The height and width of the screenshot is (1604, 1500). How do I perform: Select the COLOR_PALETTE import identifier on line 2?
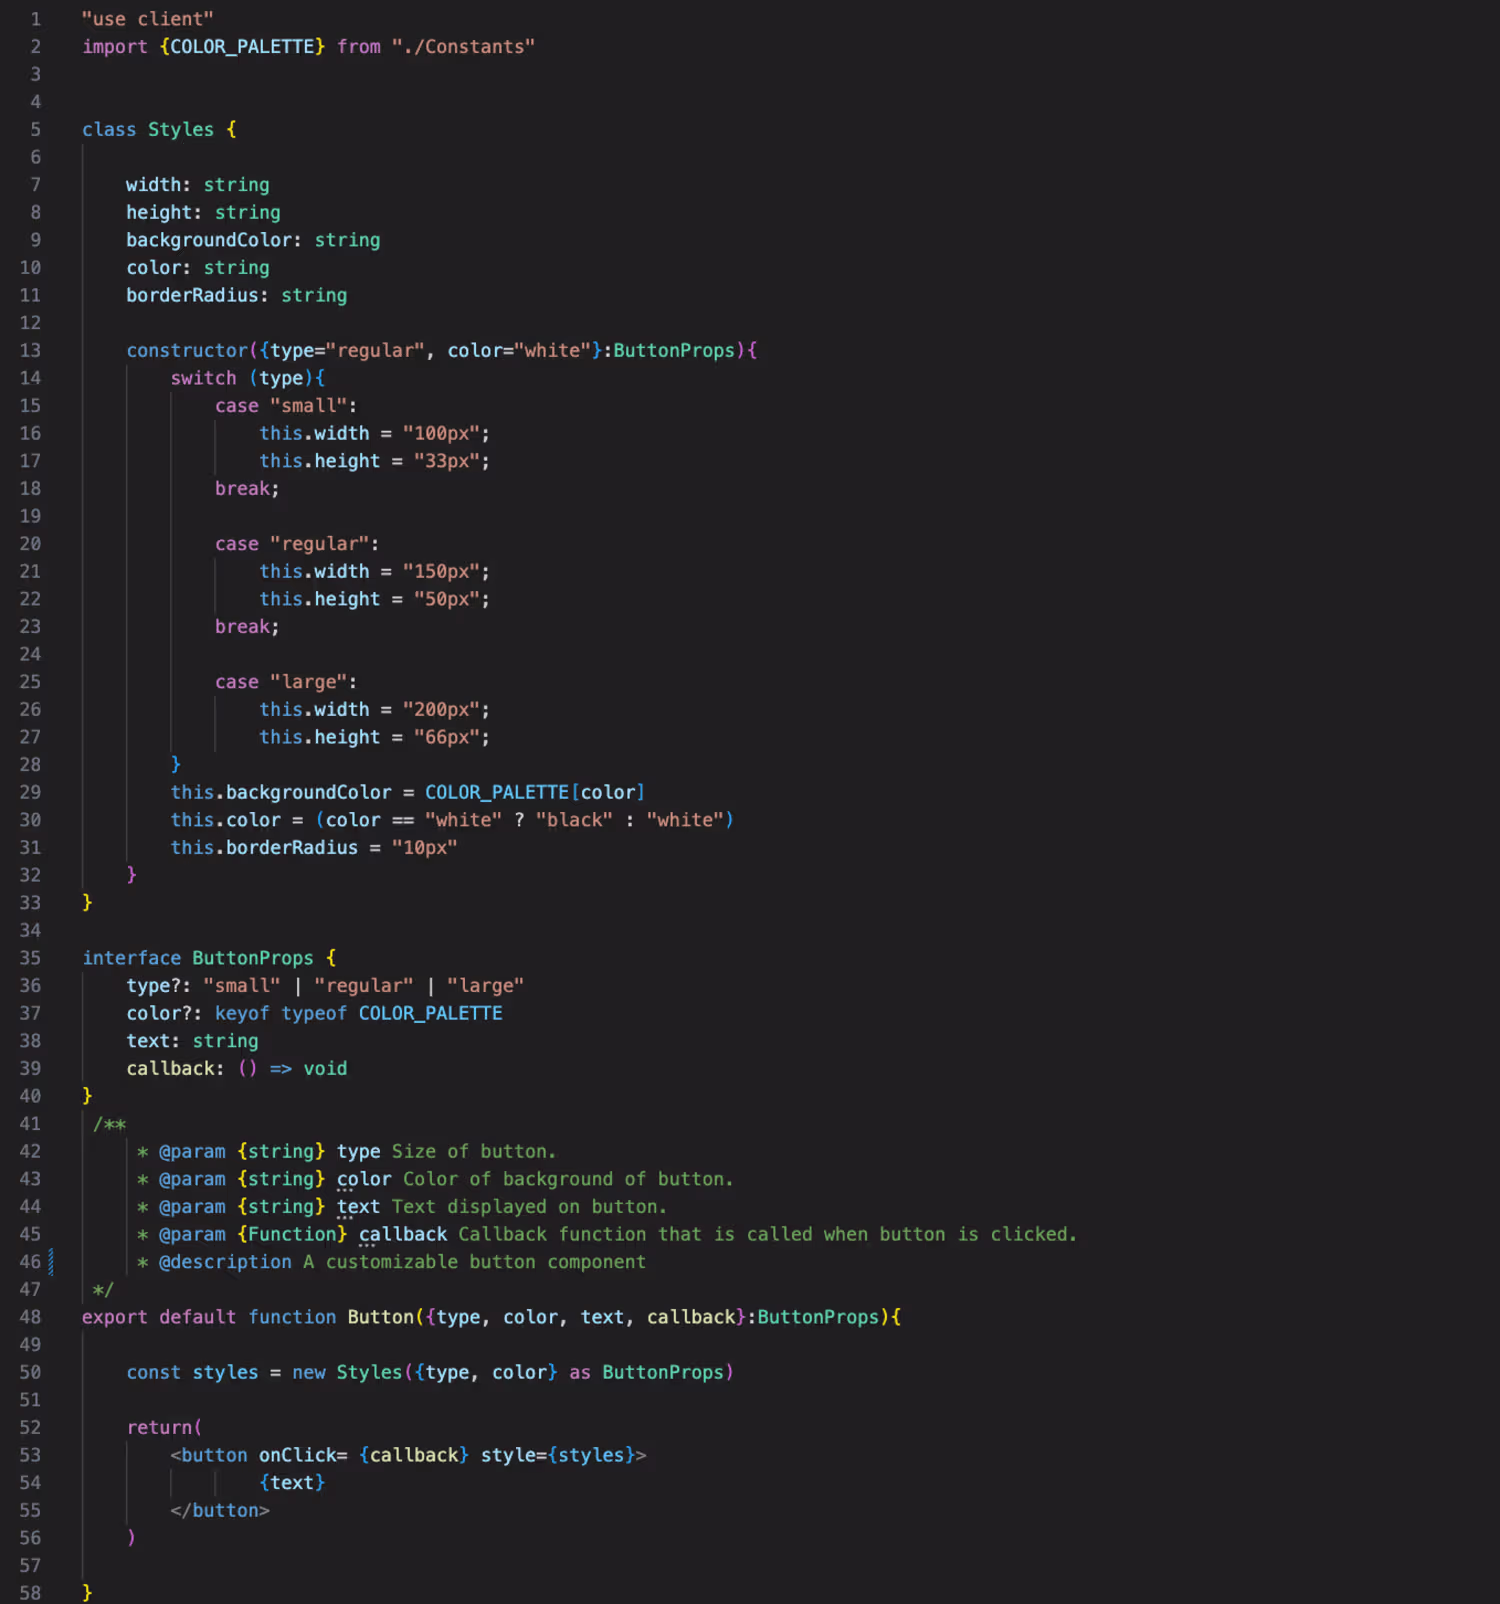tap(242, 47)
